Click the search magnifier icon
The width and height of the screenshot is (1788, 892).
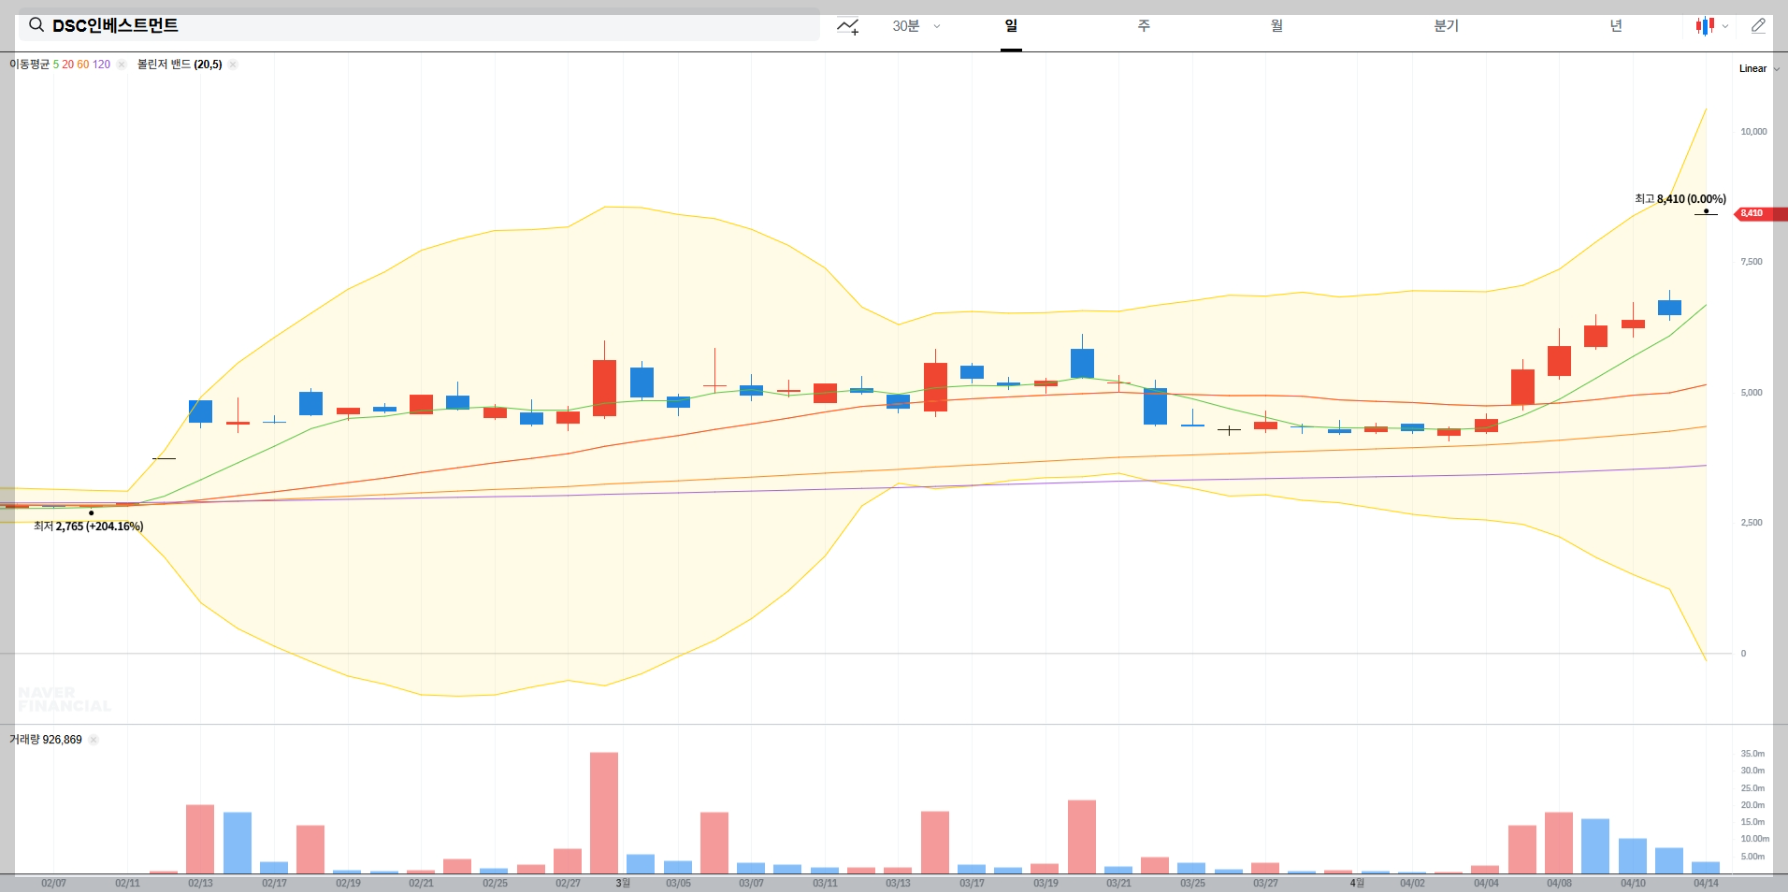pos(36,25)
